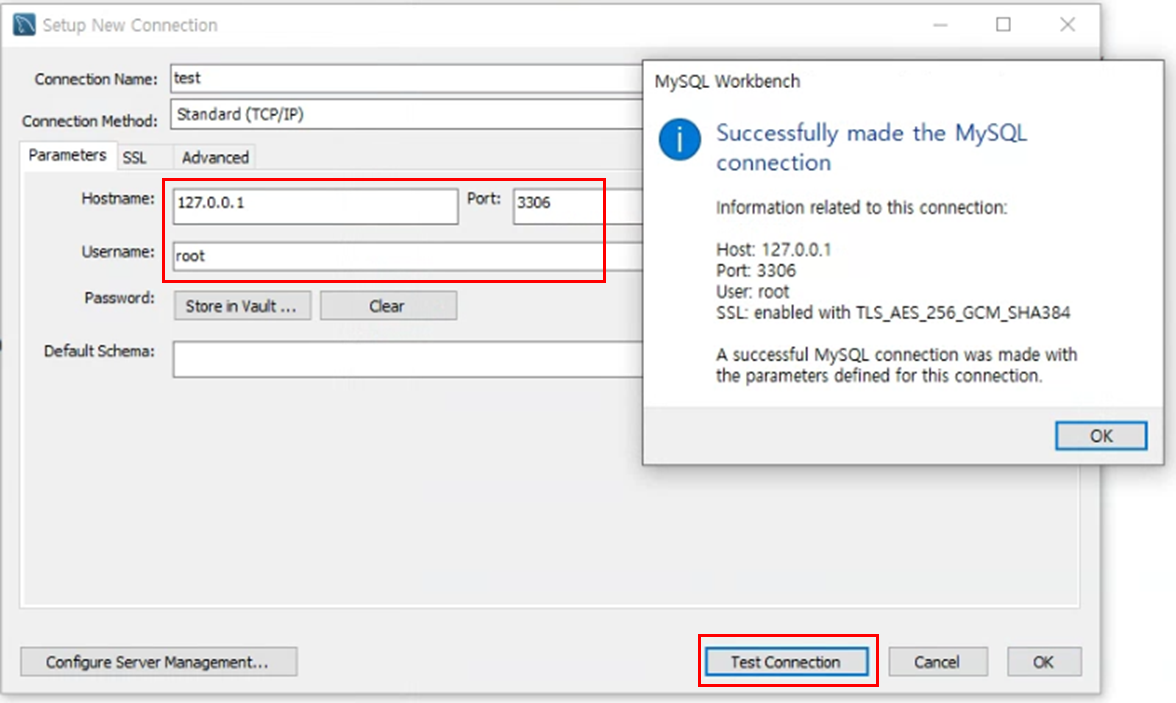Click the blue information icon in dialog
The height and width of the screenshot is (703, 1176).
tap(680, 140)
